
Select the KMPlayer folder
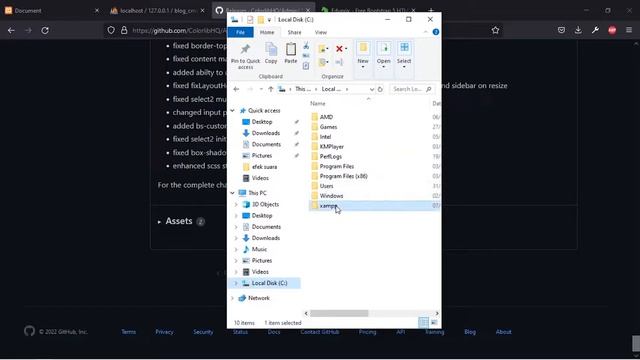point(331,147)
